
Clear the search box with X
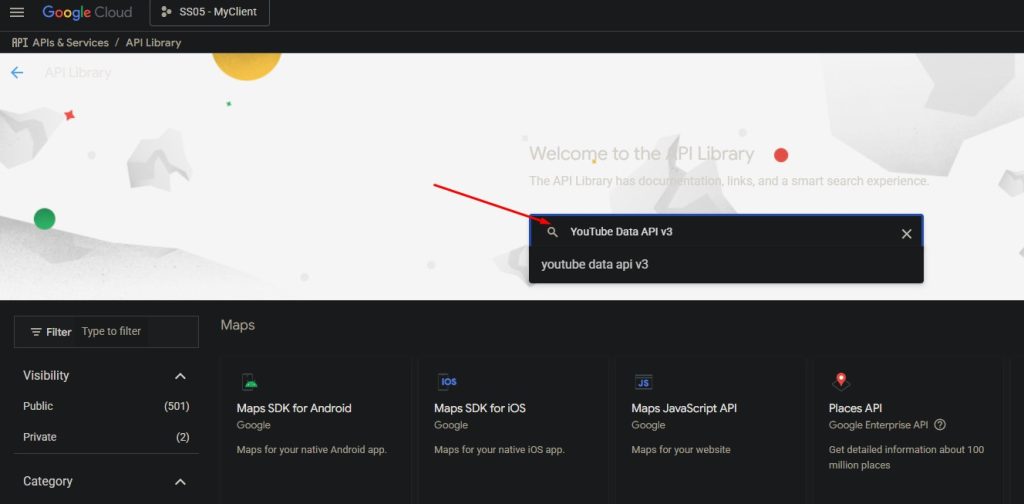point(906,233)
